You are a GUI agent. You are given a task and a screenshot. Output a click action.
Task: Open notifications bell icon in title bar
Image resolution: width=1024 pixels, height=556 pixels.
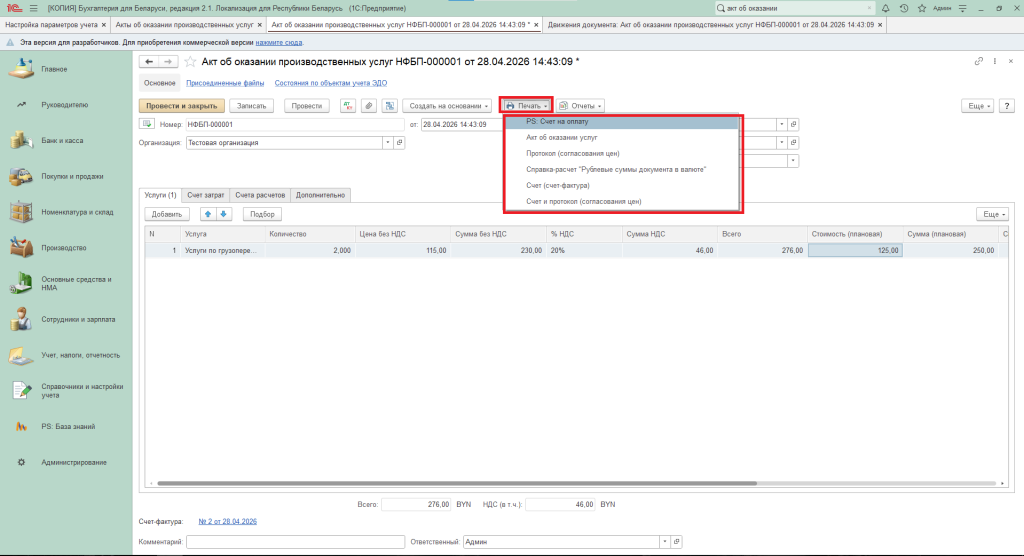tap(886, 8)
